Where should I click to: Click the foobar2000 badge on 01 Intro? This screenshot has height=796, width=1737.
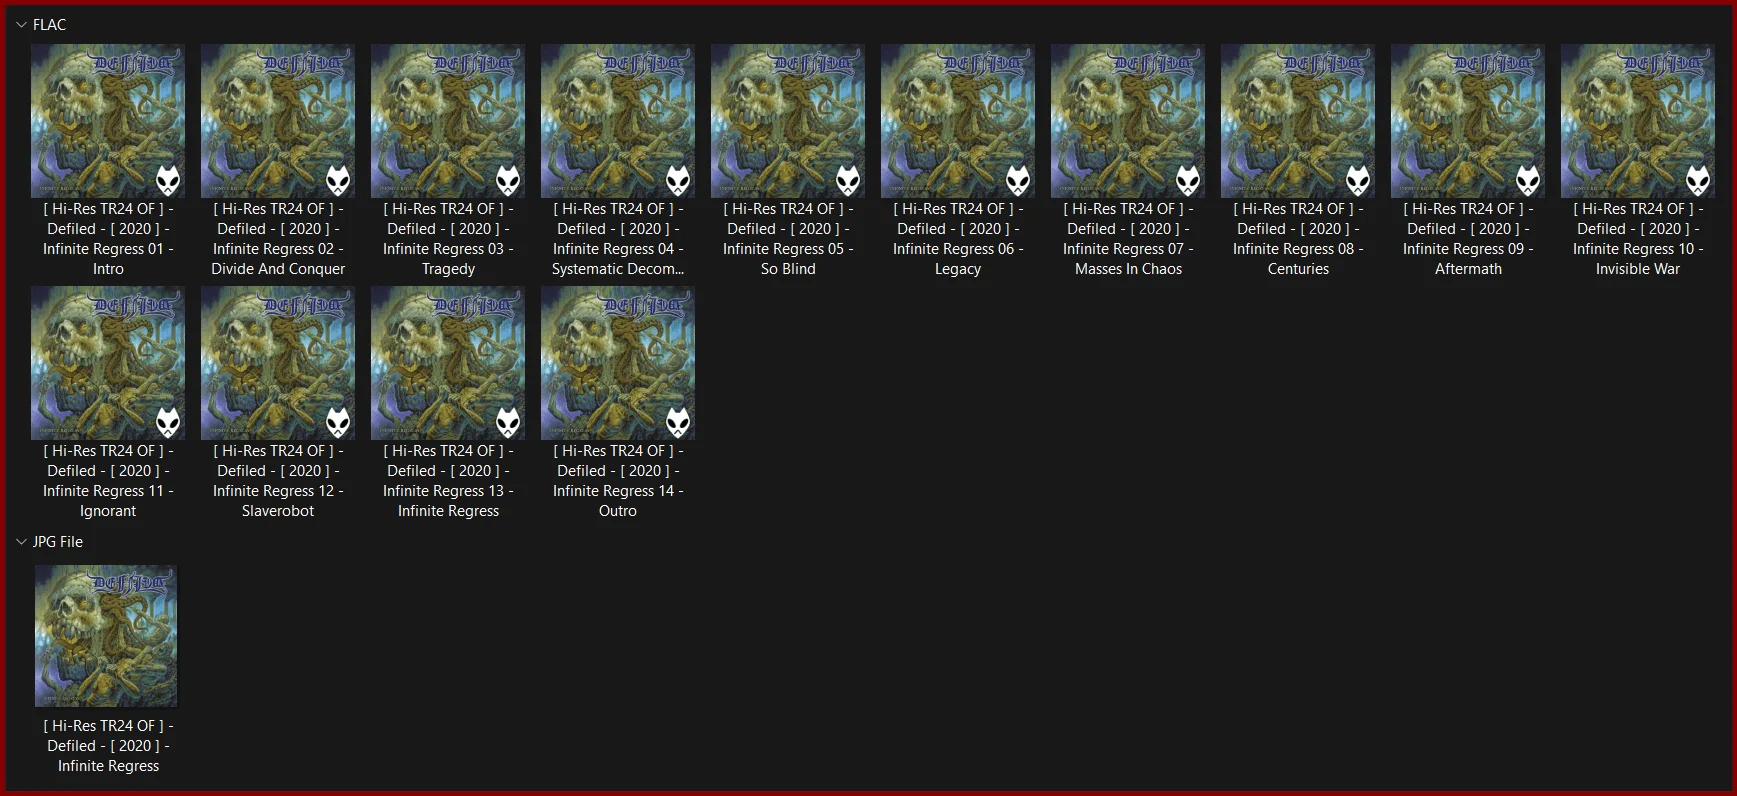[168, 181]
